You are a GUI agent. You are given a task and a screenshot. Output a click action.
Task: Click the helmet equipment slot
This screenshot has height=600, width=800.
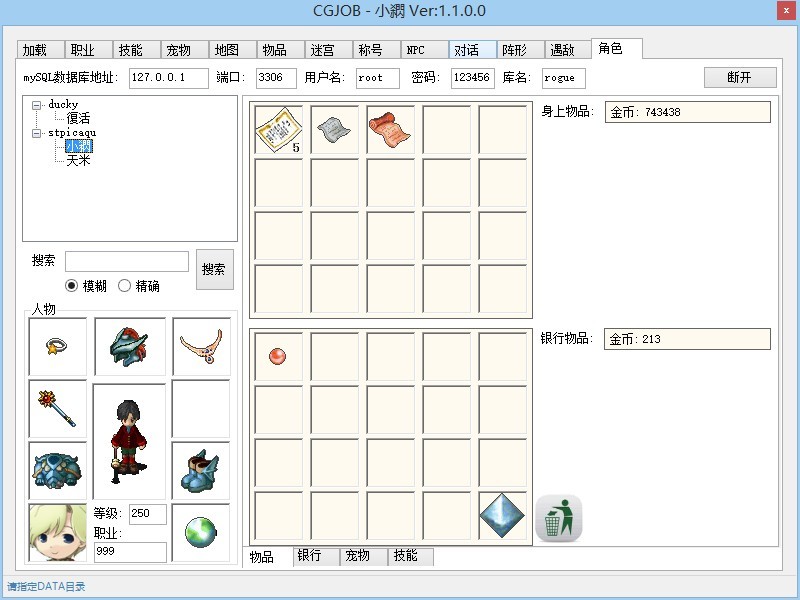point(129,346)
